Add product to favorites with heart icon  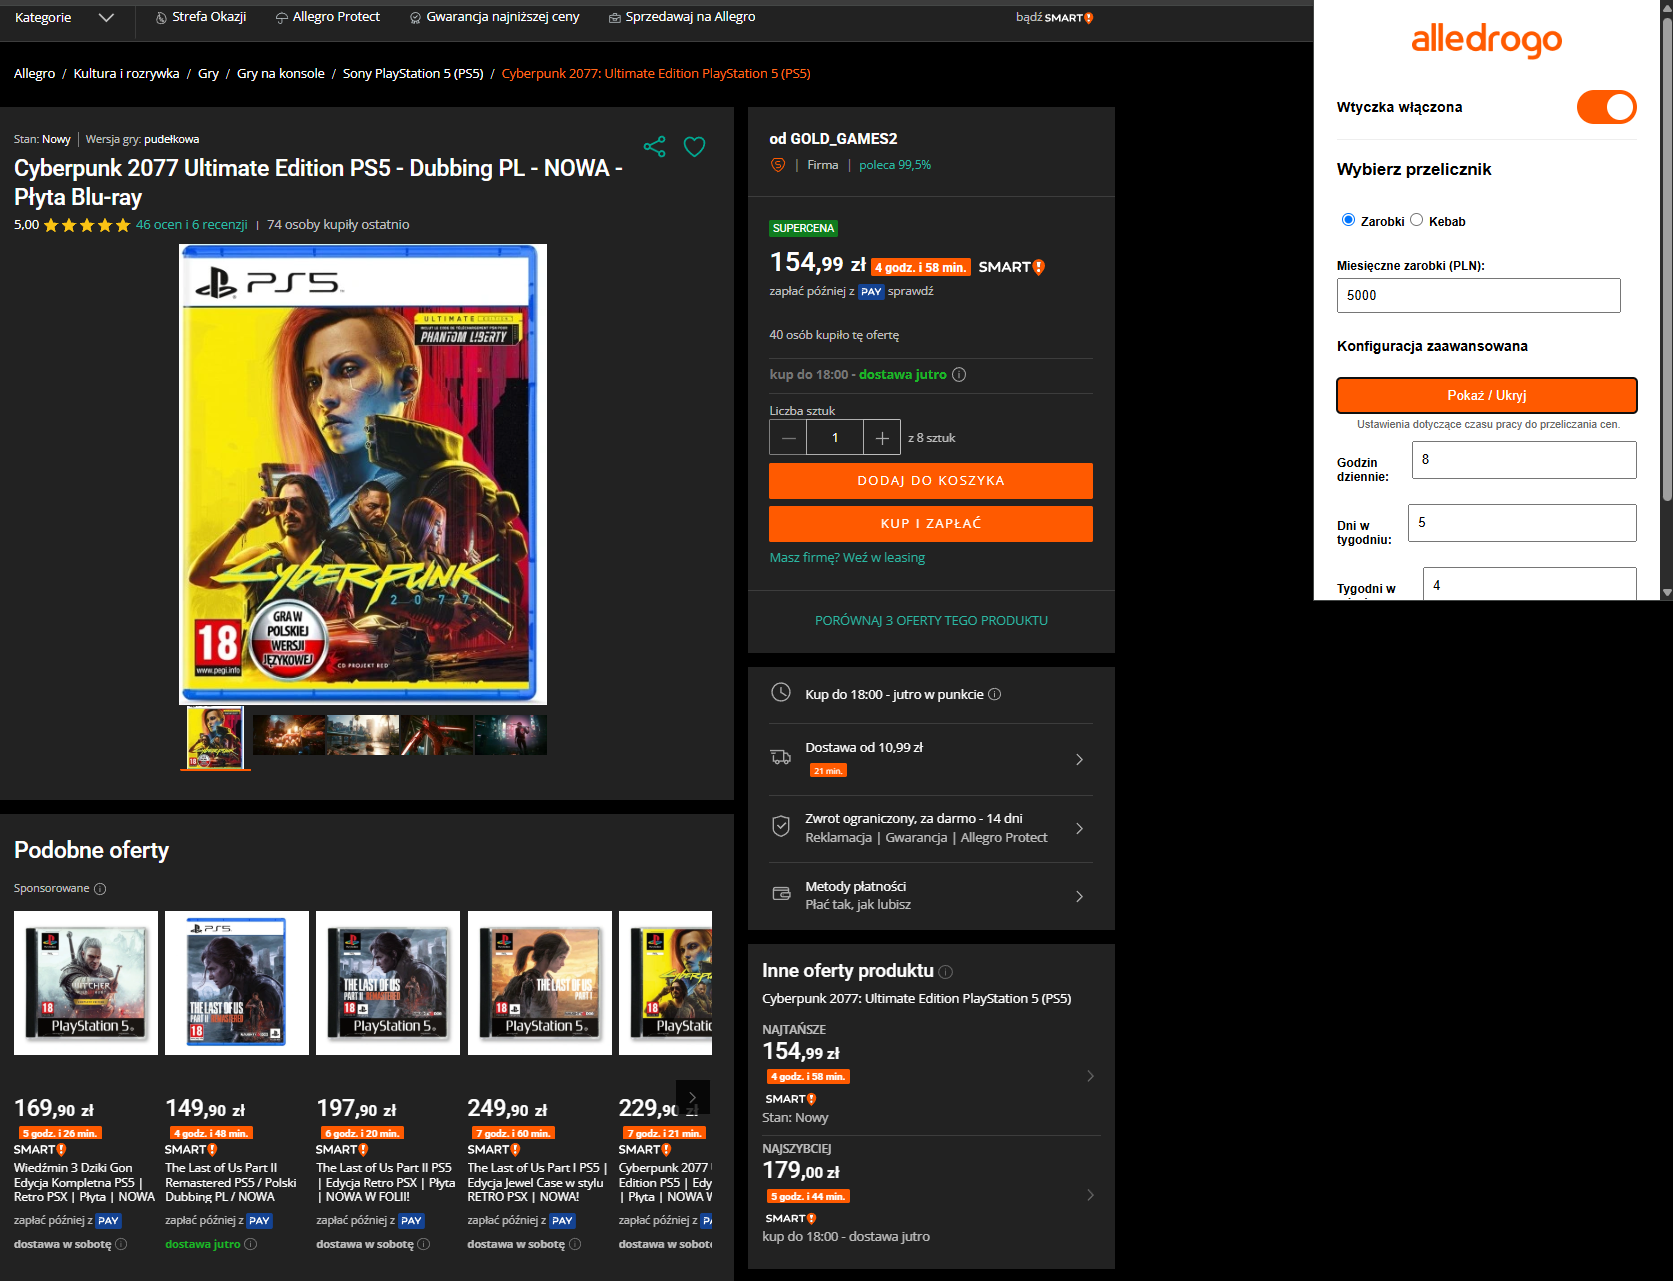(x=694, y=147)
